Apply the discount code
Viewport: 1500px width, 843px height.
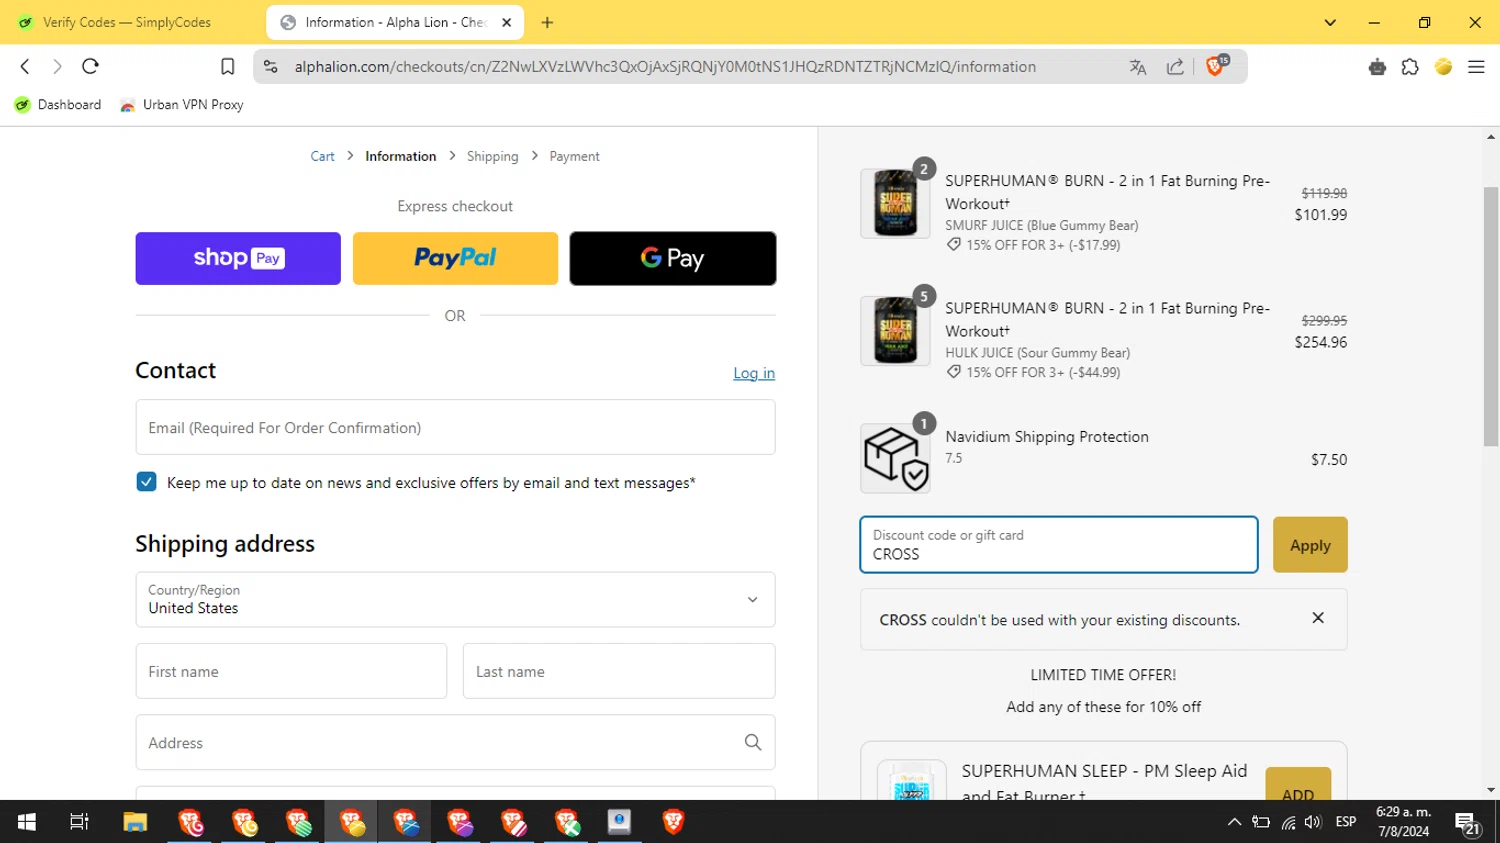pyautogui.click(x=1310, y=545)
